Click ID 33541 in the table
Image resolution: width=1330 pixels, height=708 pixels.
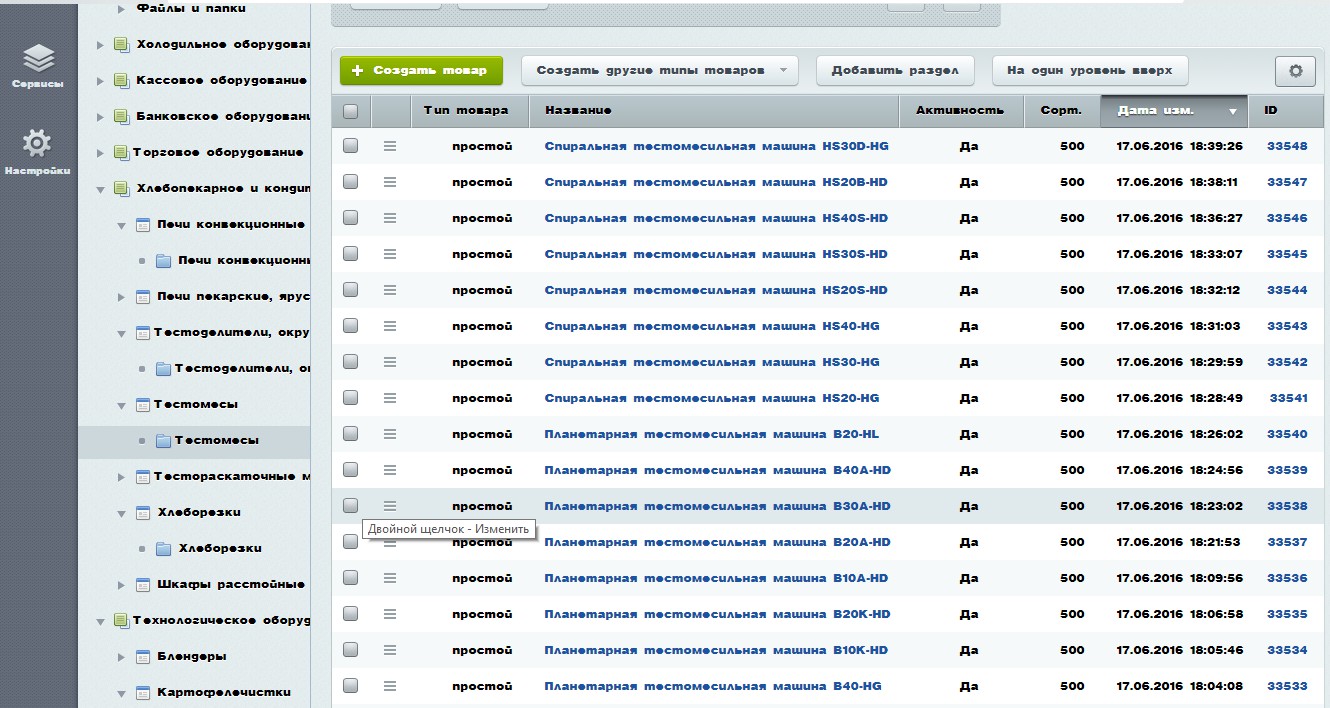pyautogui.click(x=1288, y=398)
